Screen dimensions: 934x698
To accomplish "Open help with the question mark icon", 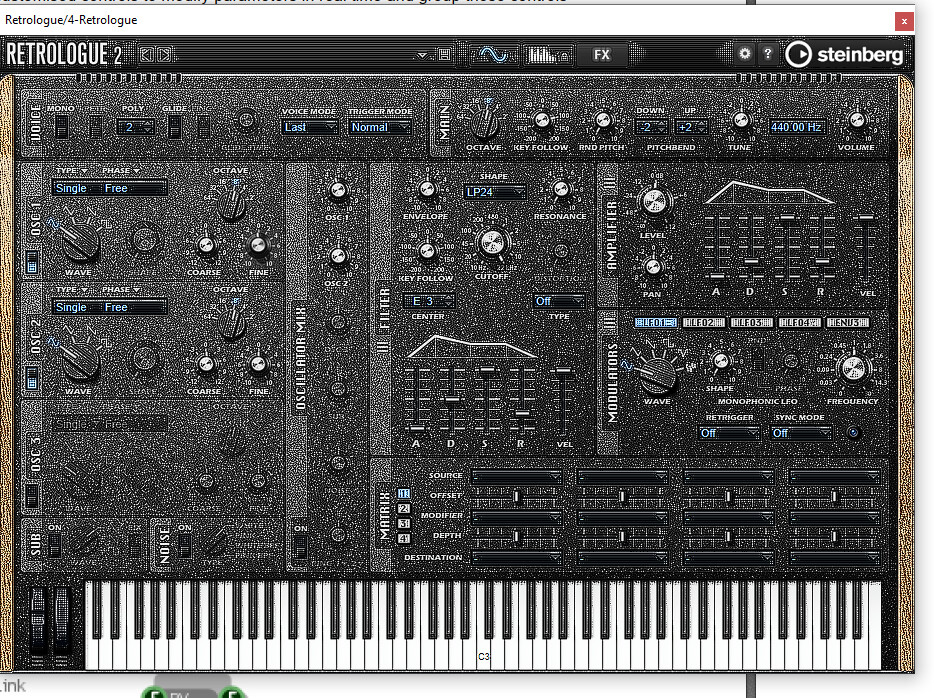I will point(768,54).
